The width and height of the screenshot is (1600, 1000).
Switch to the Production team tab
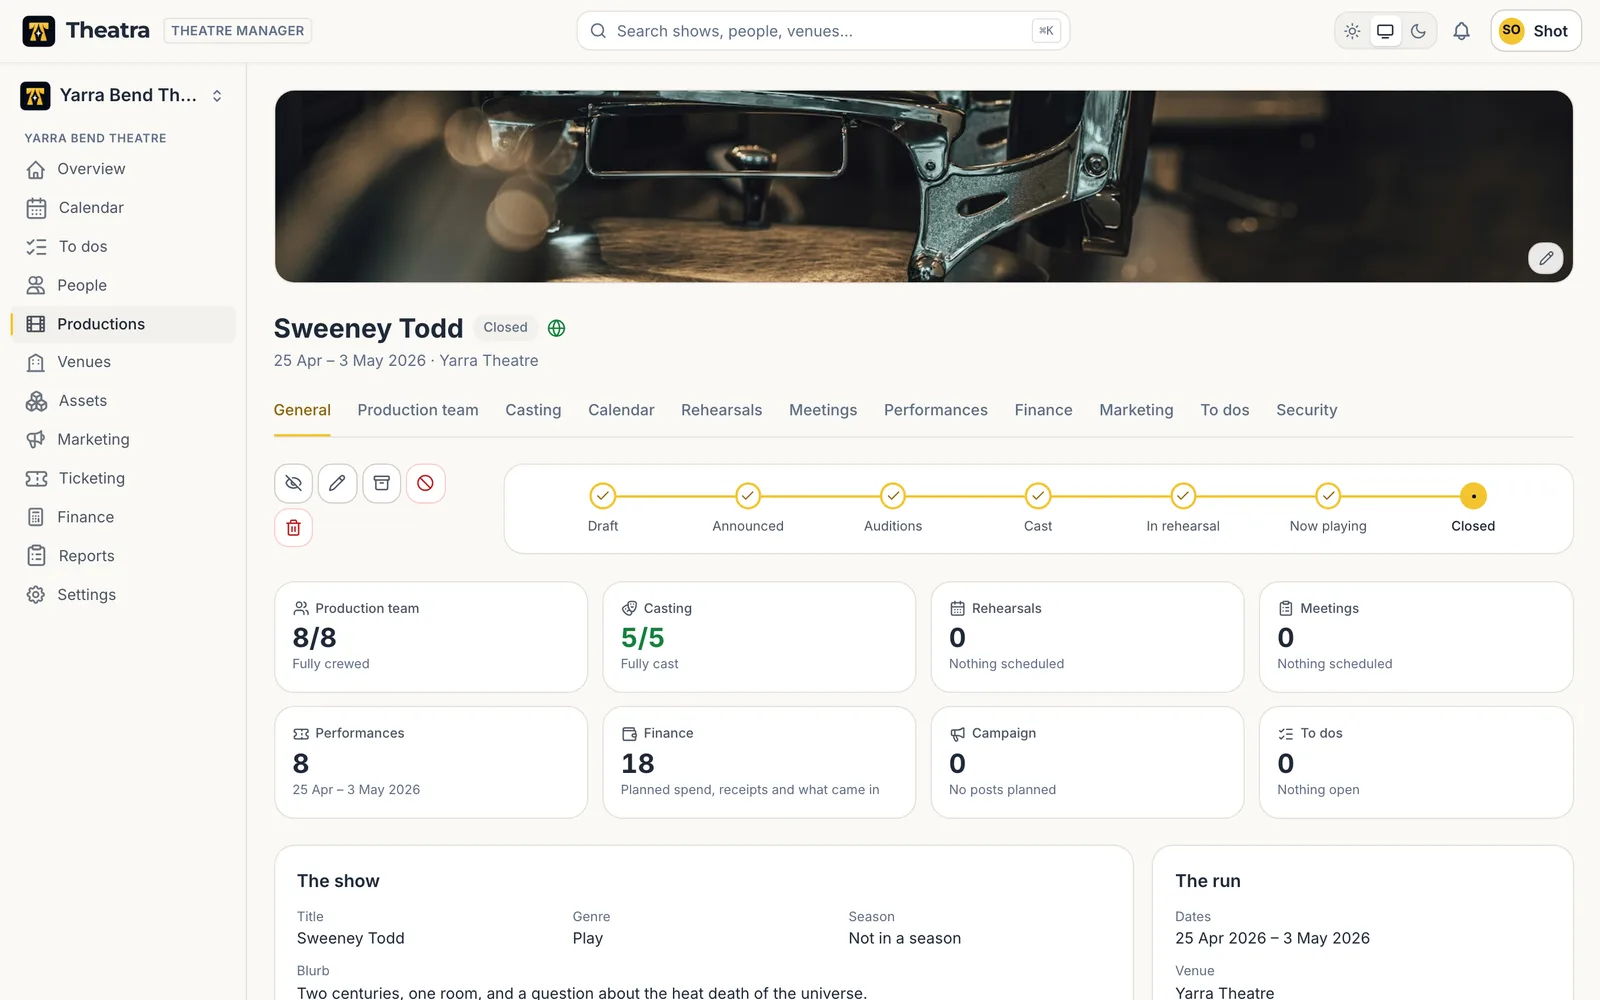pos(418,410)
